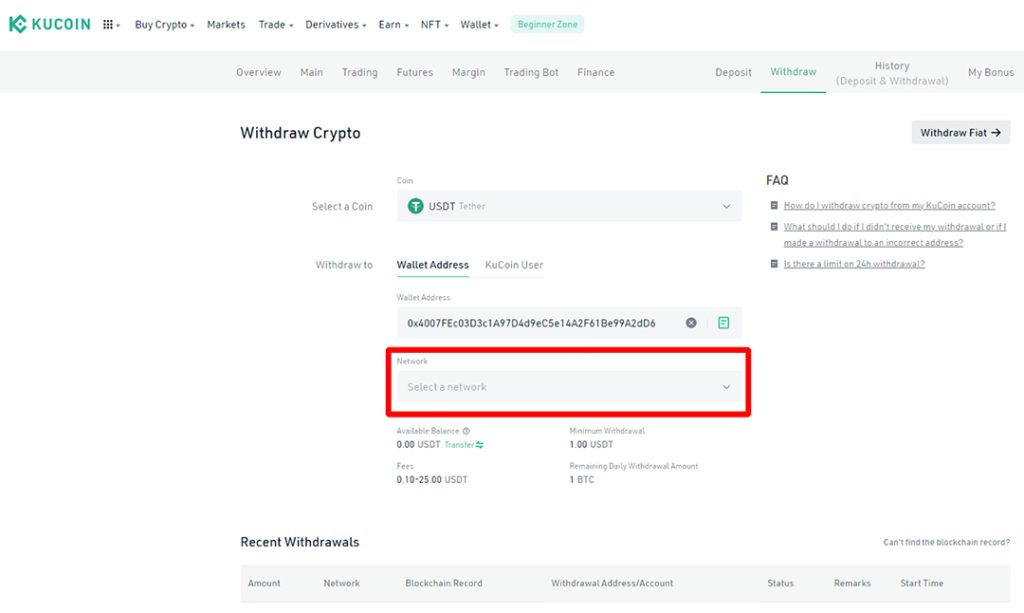This screenshot has height=613, width=1024.
Task: Click inside the Wallet Address input field
Action: click(x=542, y=322)
